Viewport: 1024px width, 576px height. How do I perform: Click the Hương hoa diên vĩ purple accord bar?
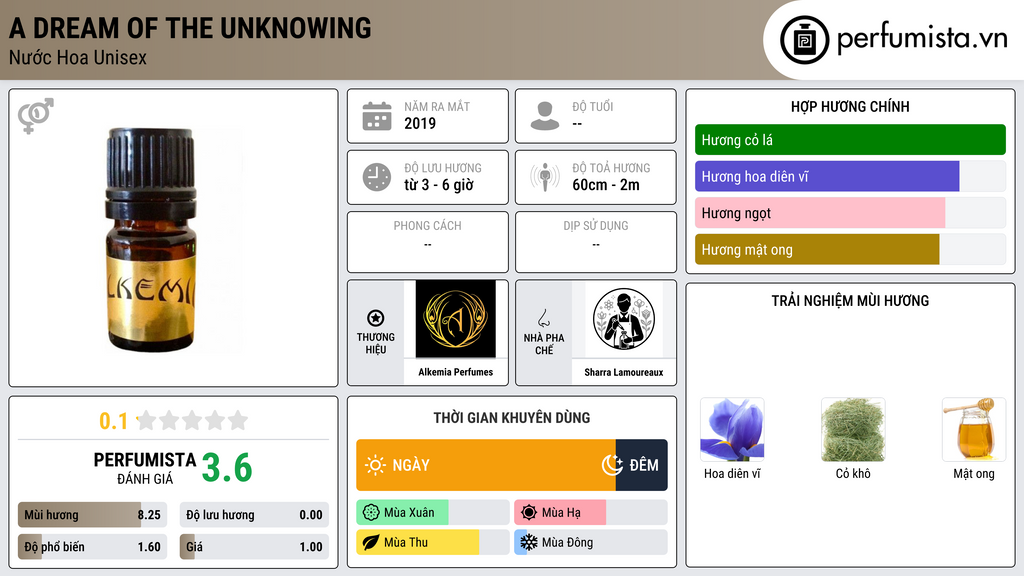tap(850, 176)
